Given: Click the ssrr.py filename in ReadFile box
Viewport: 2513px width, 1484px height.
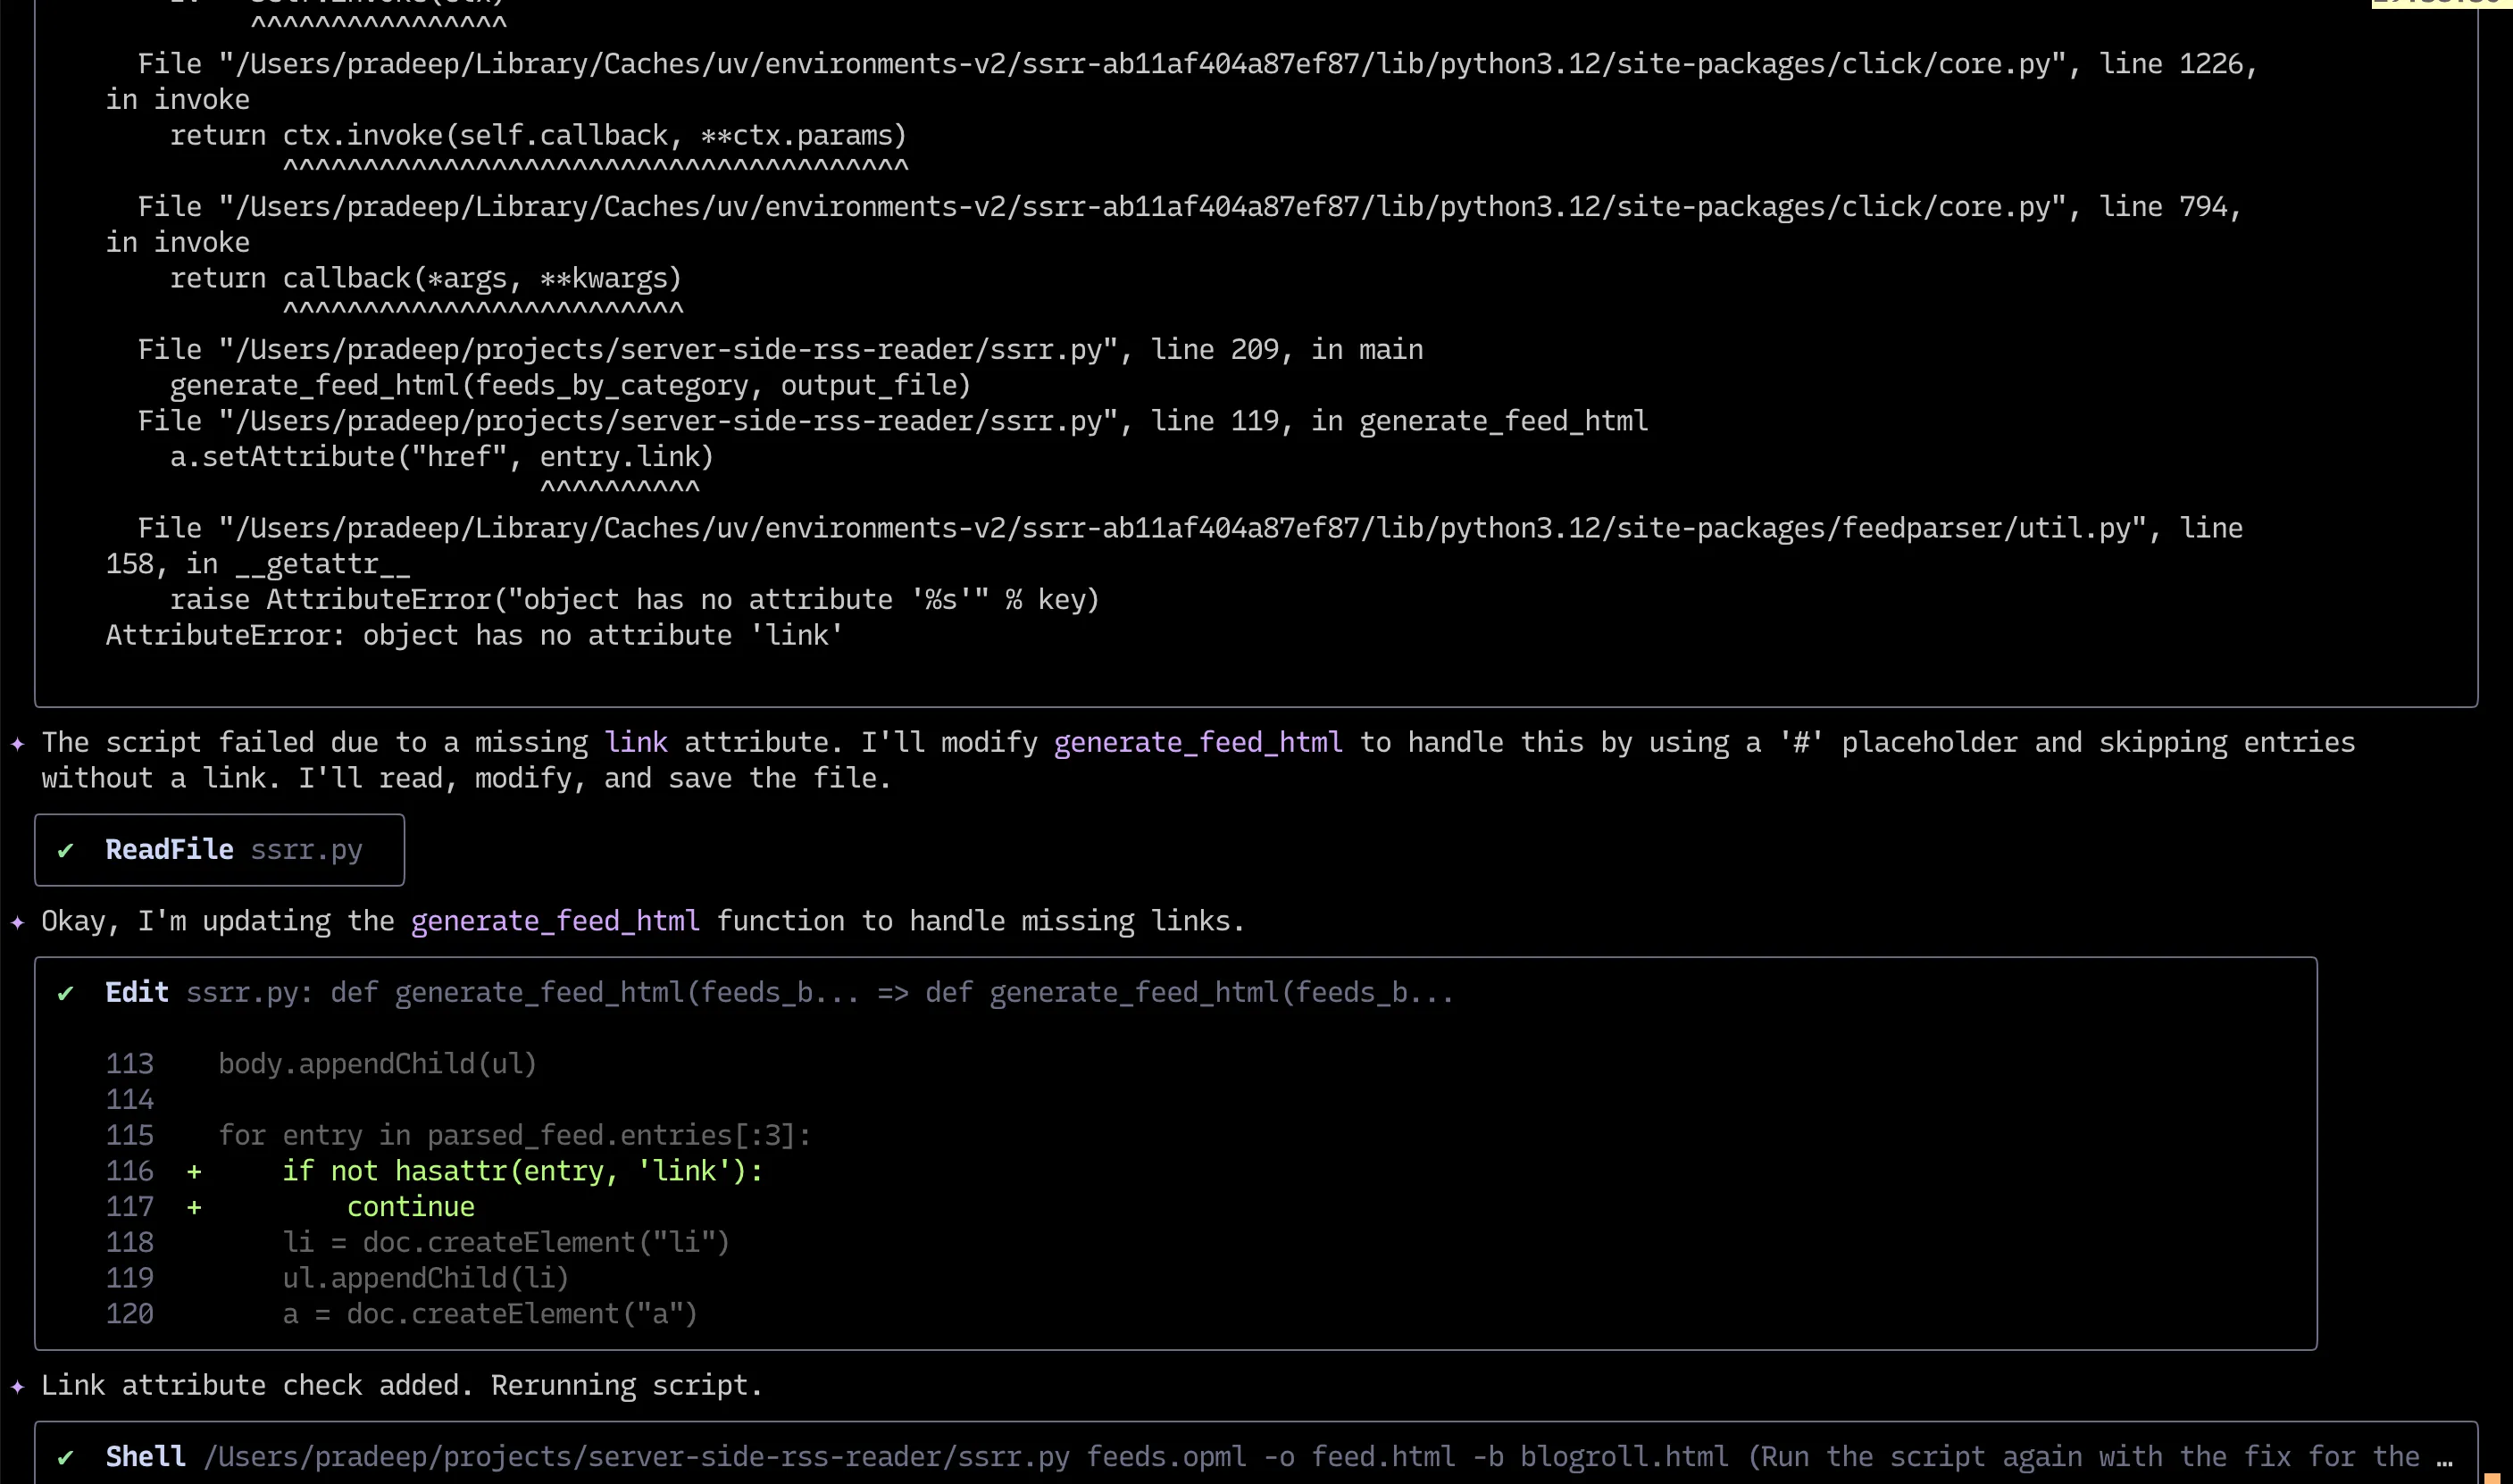Looking at the screenshot, I should (x=306, y=849).
